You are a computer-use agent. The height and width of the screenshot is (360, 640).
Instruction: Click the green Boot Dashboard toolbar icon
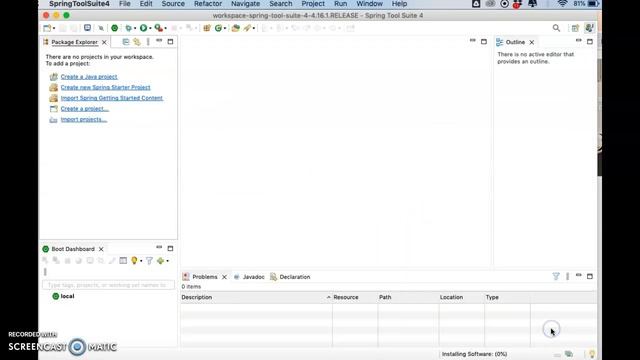(115, 28)
